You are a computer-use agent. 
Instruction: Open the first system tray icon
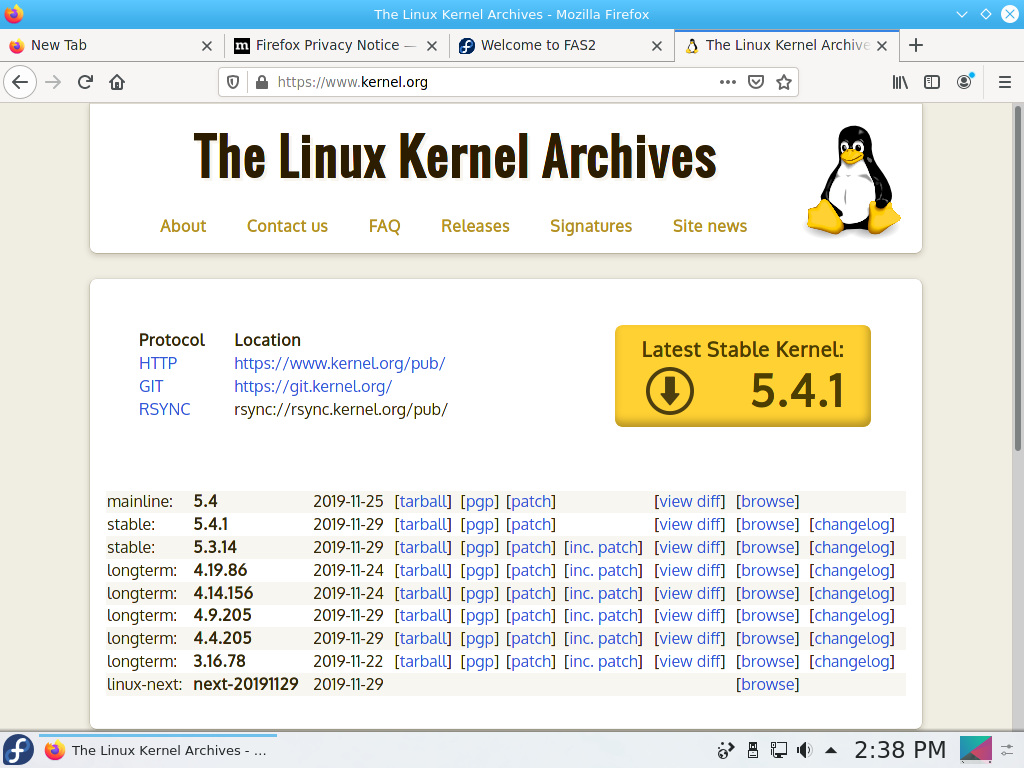[x=726, y=750]
